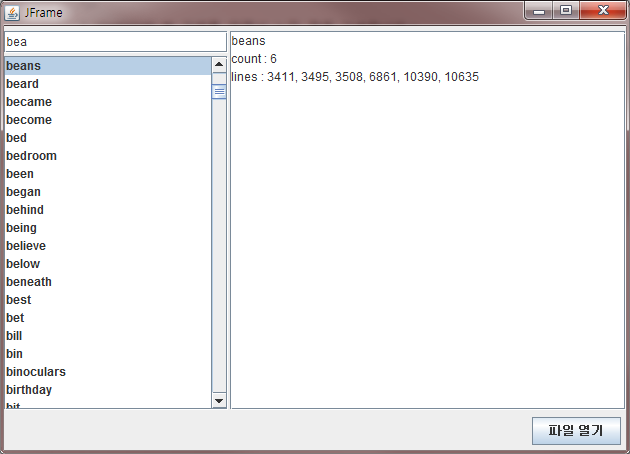630x454 pixels.
Task: Select 'bed' in the word list
Action: pyautogui.click(x=108, y=138)
